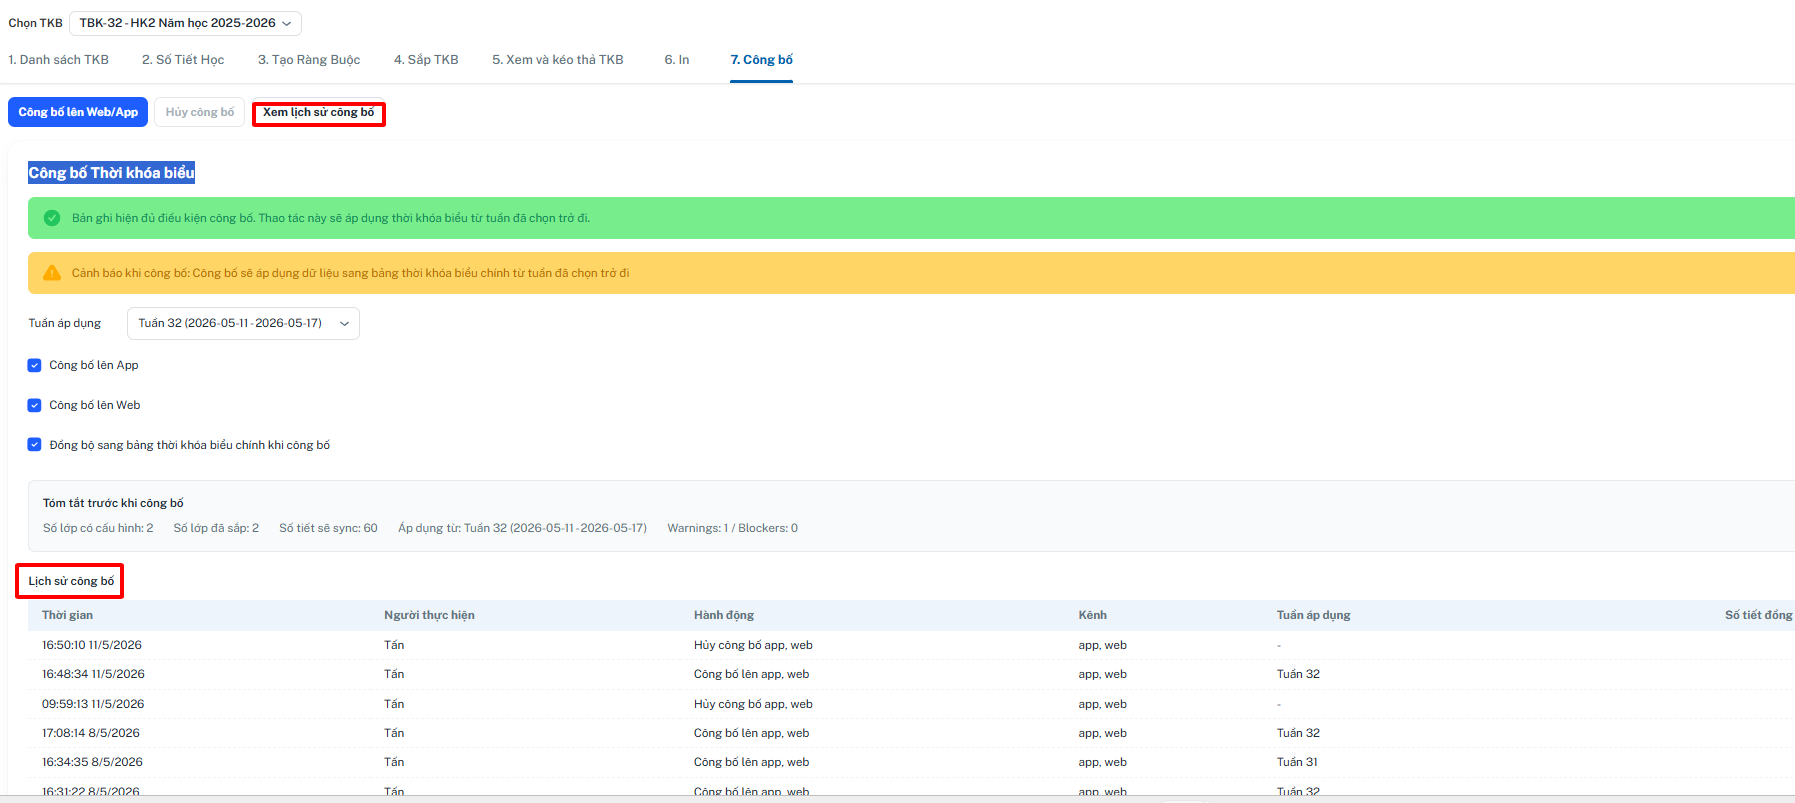Viewport: 1795px width, 803px height.
Task: Click Tuần 31 in the history table
Action: [x=1297, y=762]
